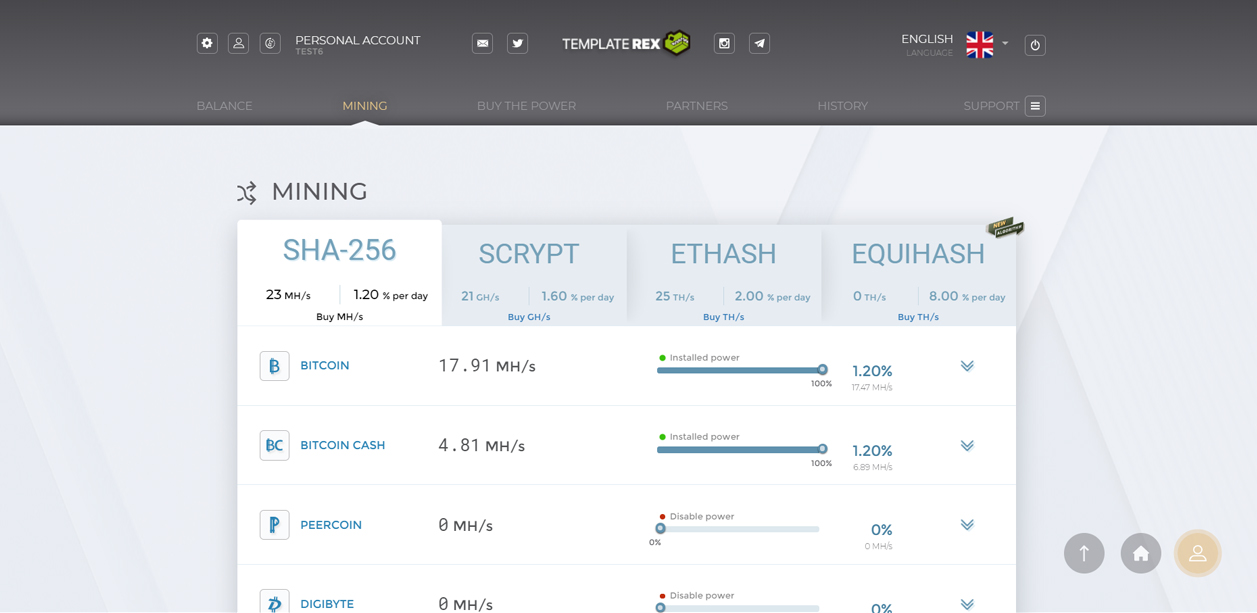Viewport: 1257px width, 613px height.
Task: Open the settings gear icon in header
Action: coord(207,43)
